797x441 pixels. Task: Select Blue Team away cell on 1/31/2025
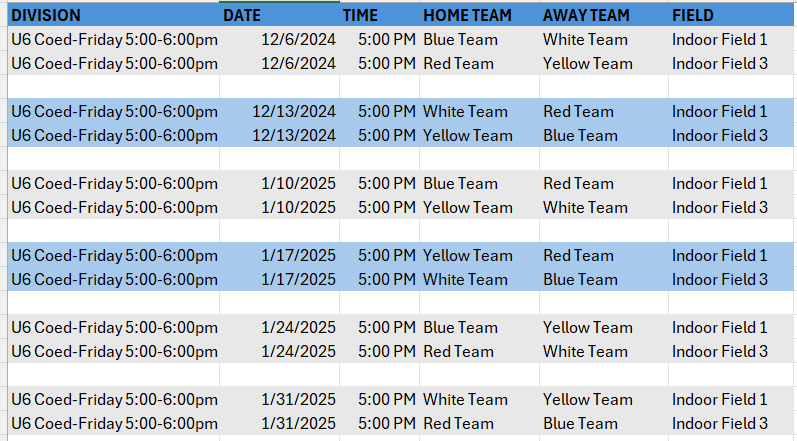[604, 424]
